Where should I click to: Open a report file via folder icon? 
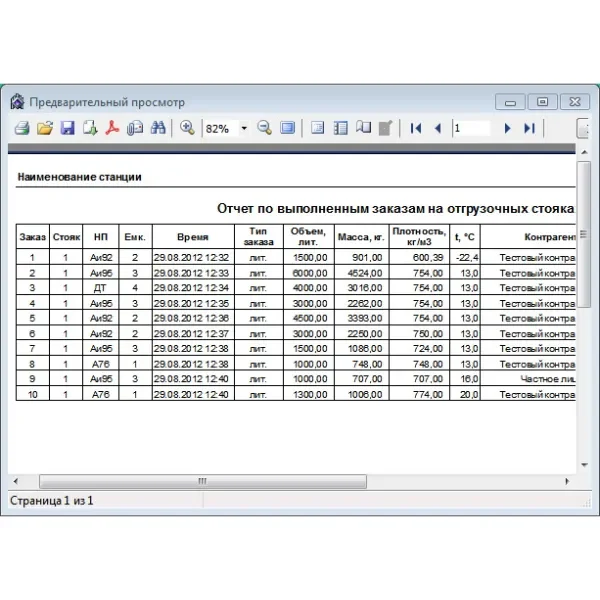point(45,128)
